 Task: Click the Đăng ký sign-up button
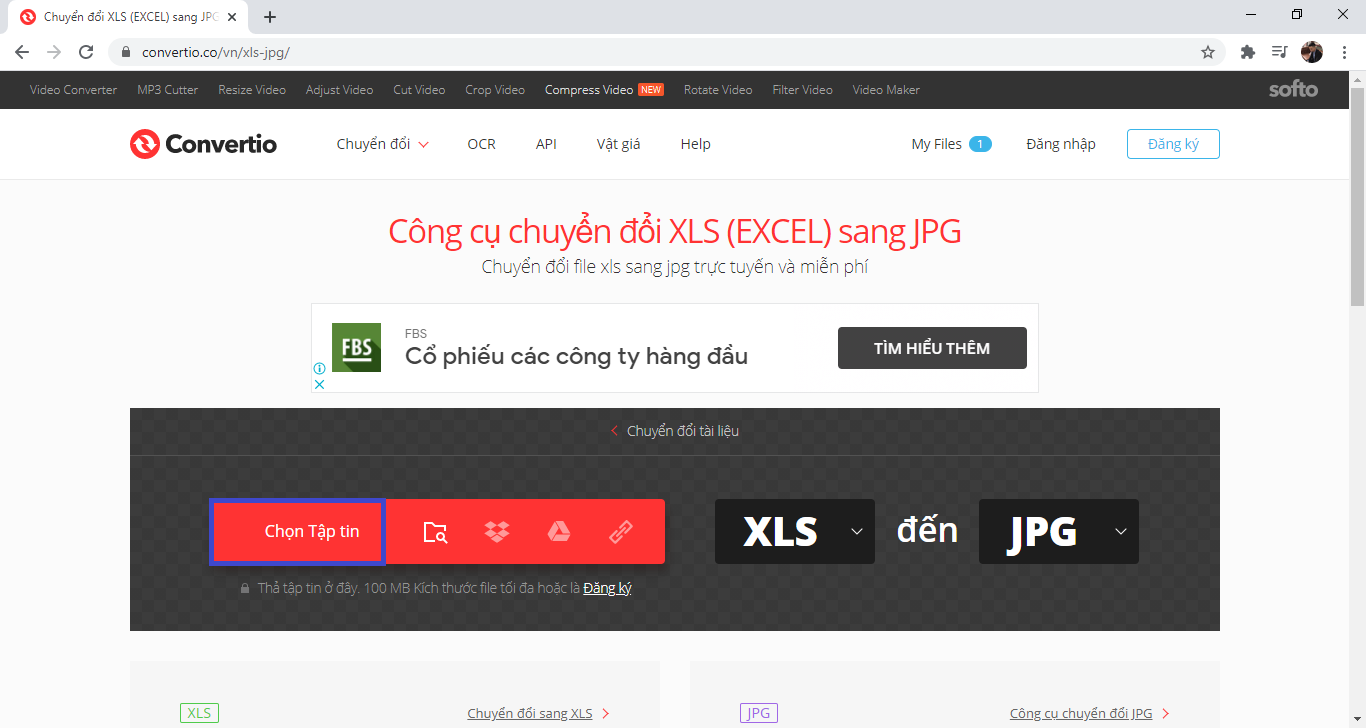click(x=1173, y=144)
